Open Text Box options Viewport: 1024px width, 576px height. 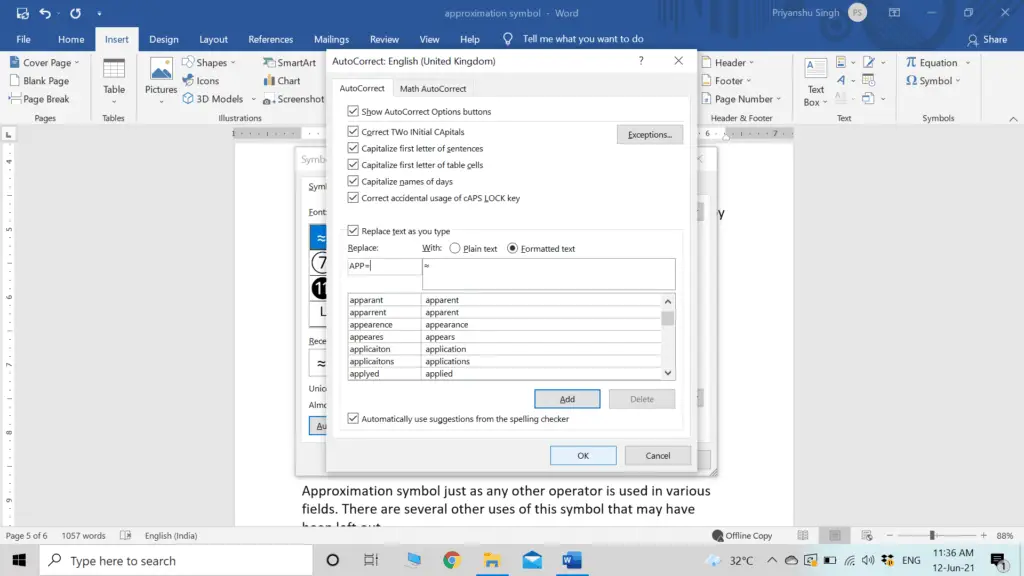[x=816, y=82]
